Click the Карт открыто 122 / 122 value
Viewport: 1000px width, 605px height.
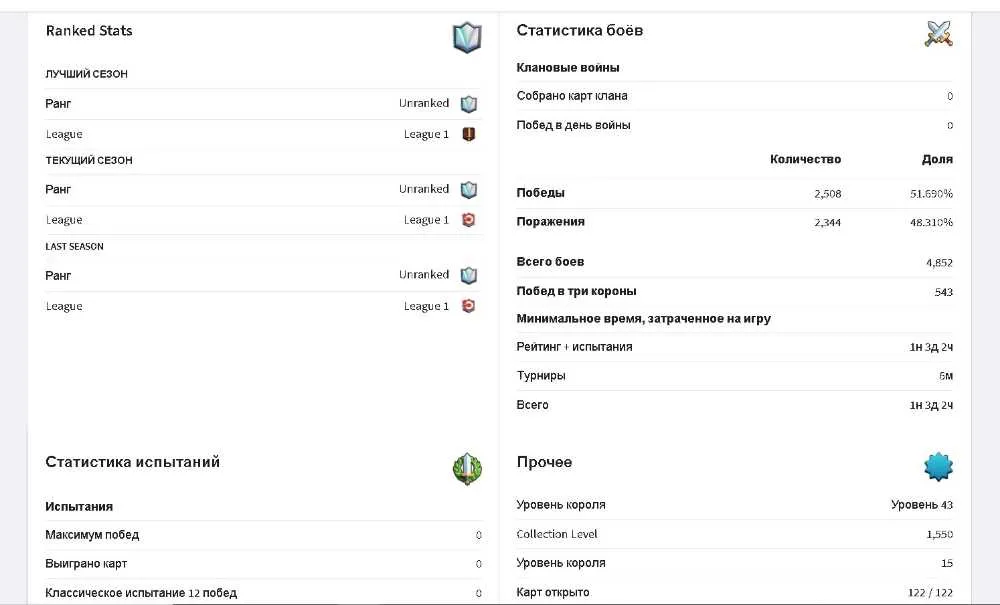[930, 593]
